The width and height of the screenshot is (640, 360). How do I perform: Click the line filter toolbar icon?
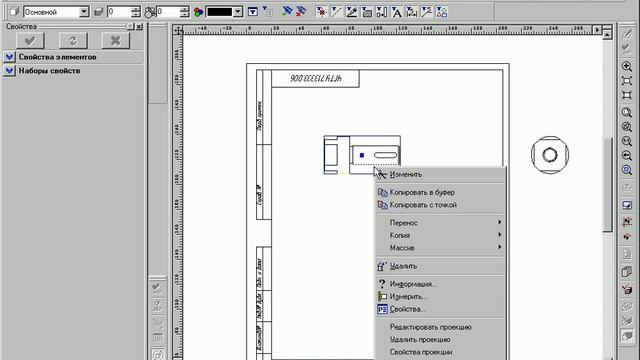tap(336, 12)
